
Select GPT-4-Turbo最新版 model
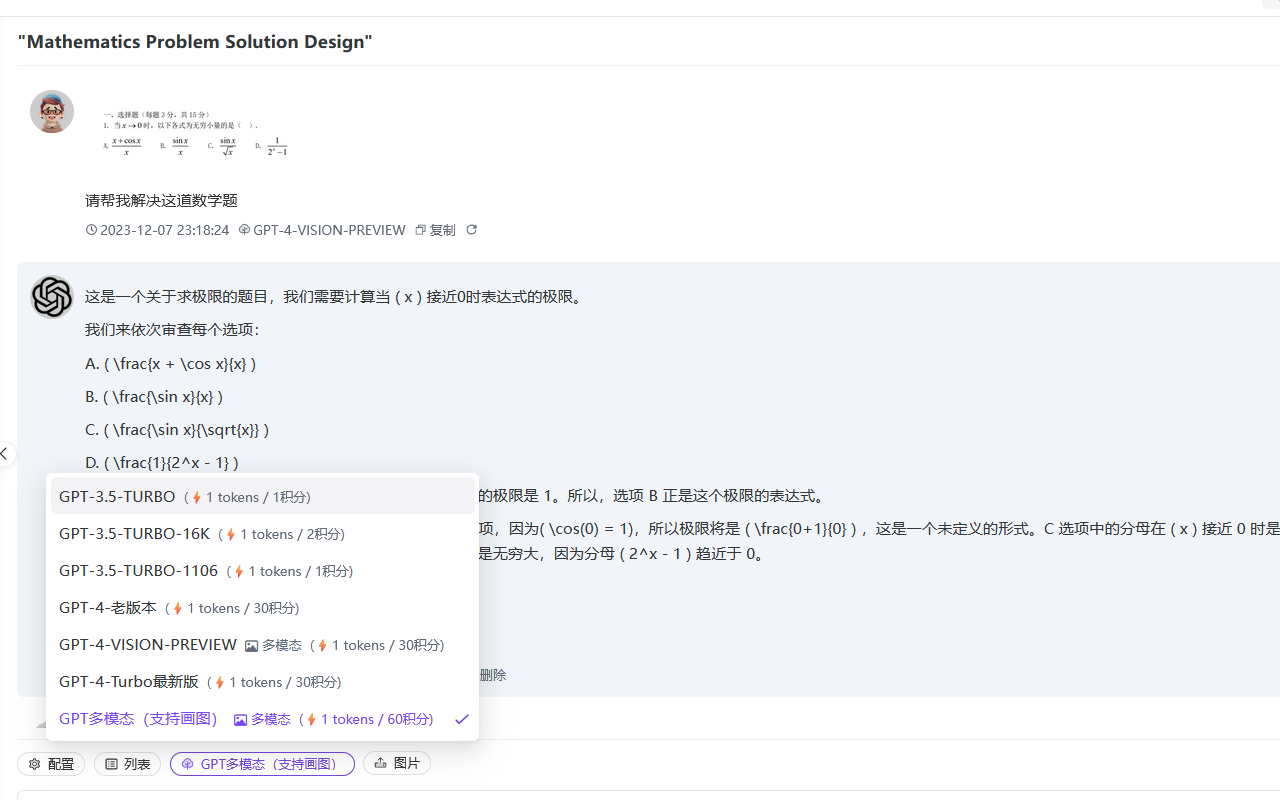coord(263,682)
